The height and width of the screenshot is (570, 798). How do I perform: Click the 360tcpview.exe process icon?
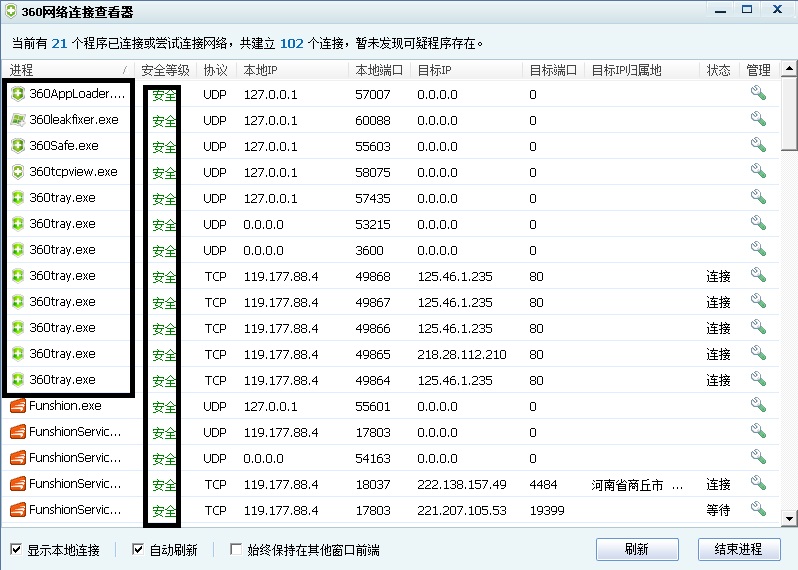(x=18, y=172)
